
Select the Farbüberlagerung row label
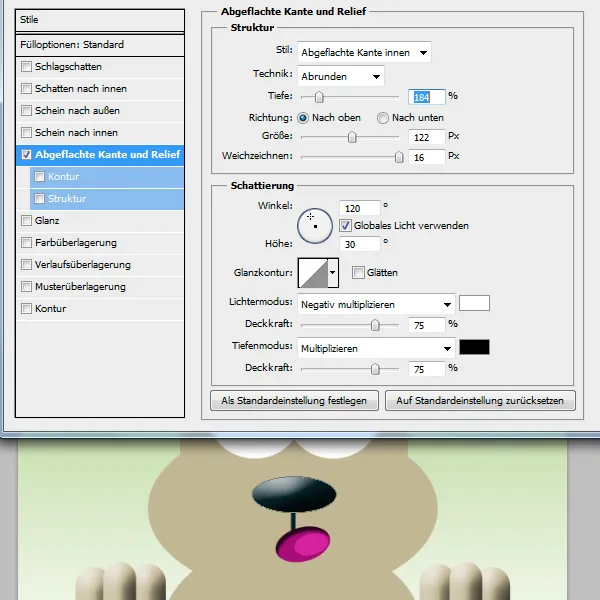coord(76,243)
